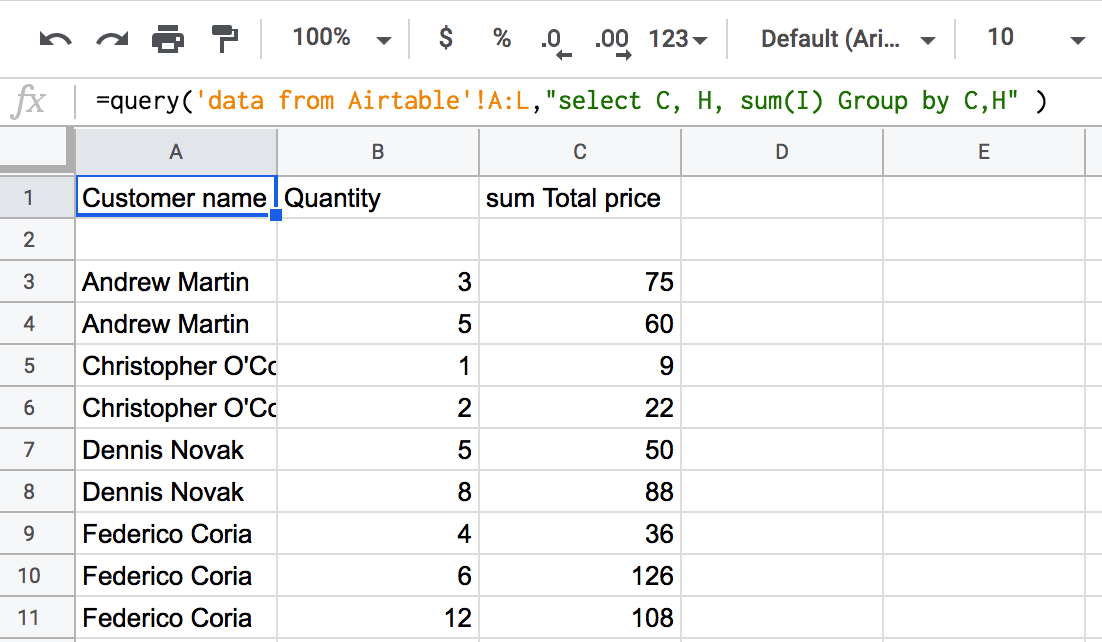Click inside the formula bar query text
This screenshot has height=642, width=1102.
click(571, 101)
